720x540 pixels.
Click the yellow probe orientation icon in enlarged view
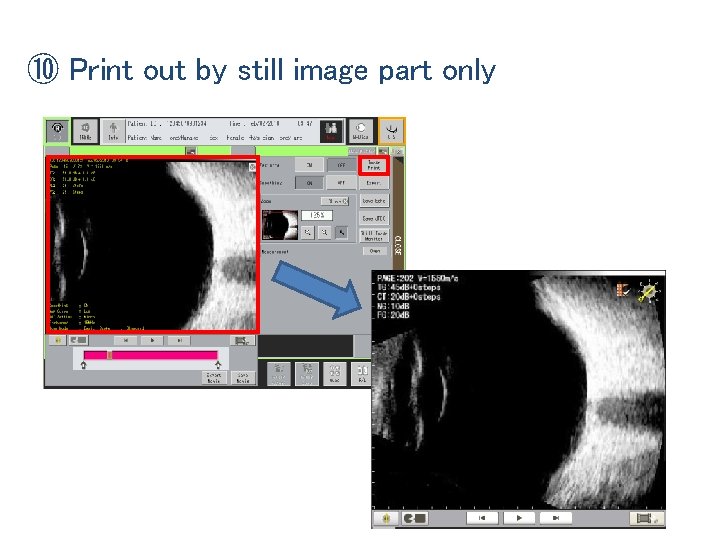coord(648,291)
